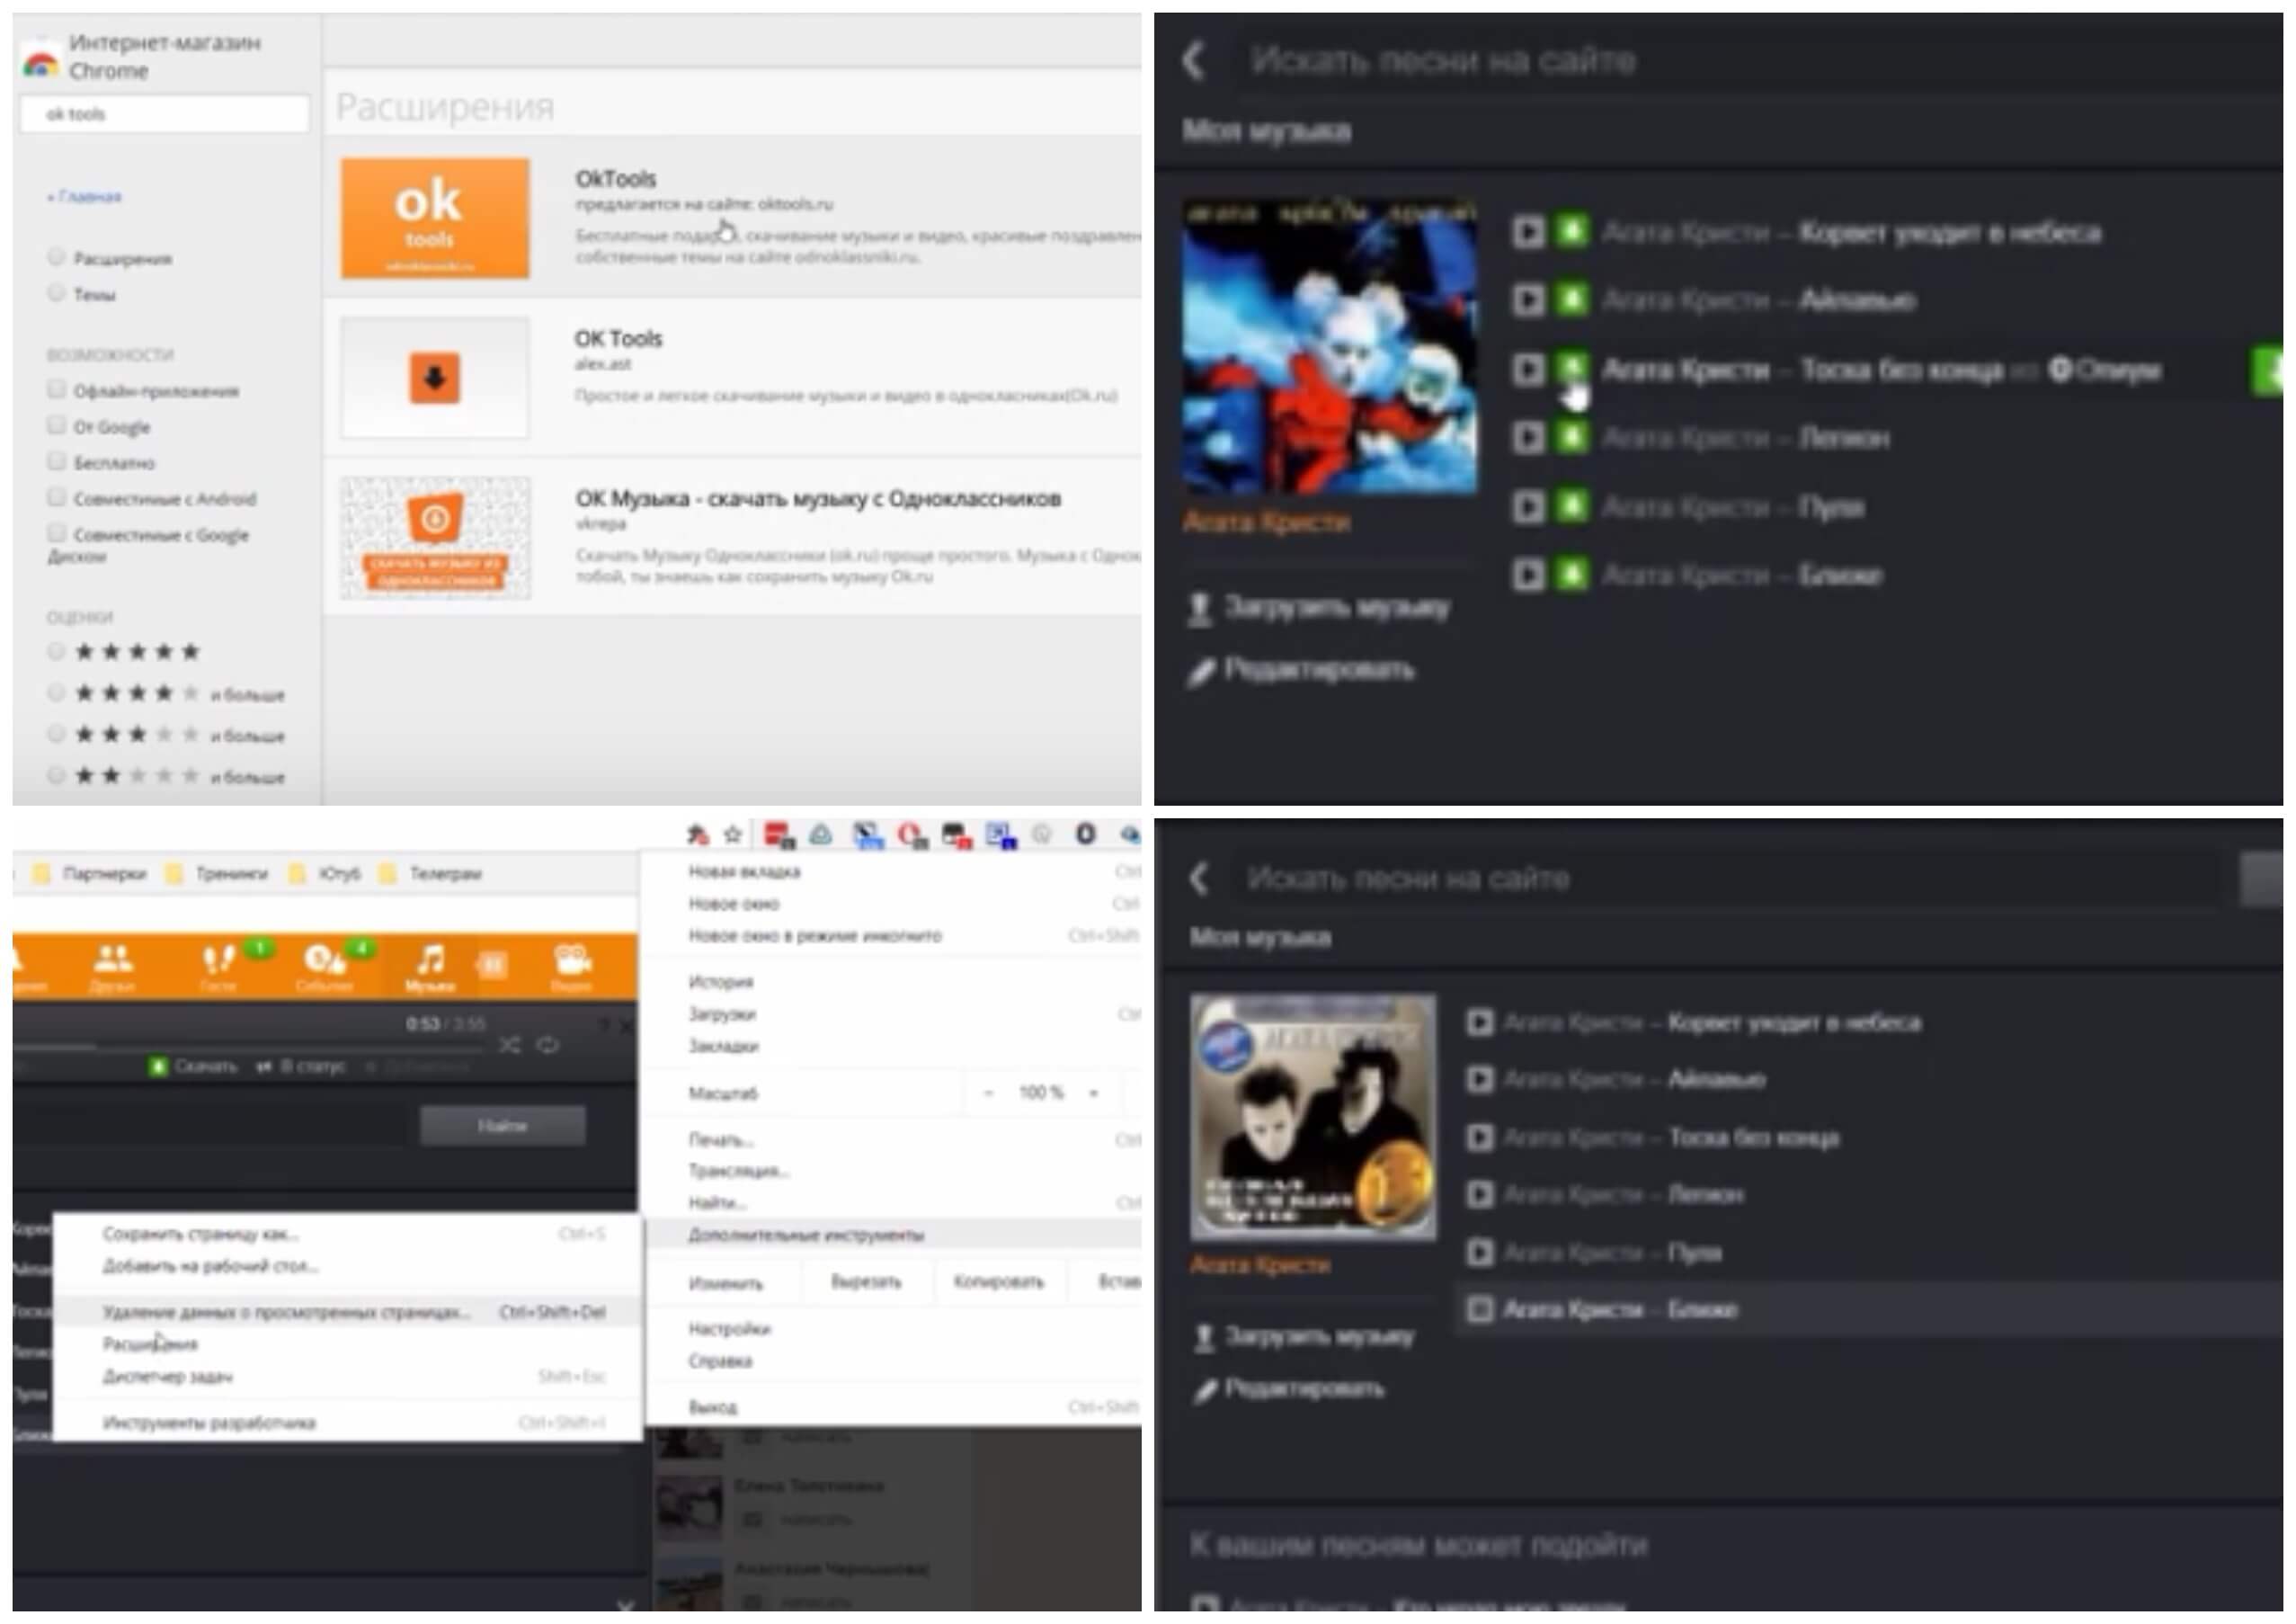Play 'Легион' in the top-right screenshot

tap(1527, 438)
